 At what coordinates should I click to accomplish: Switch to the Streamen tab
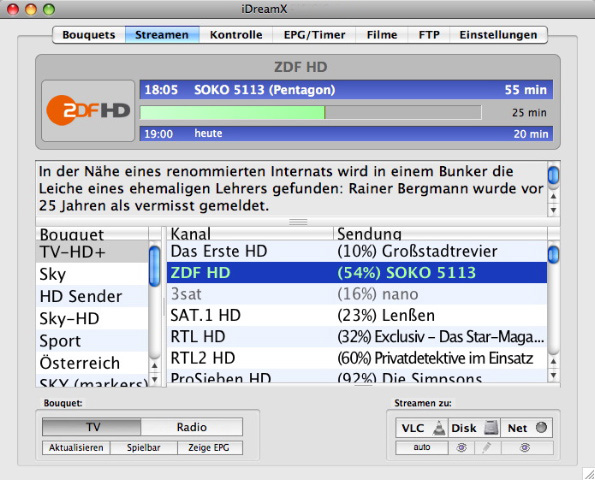pyautogui.click(x=162, y=35)
